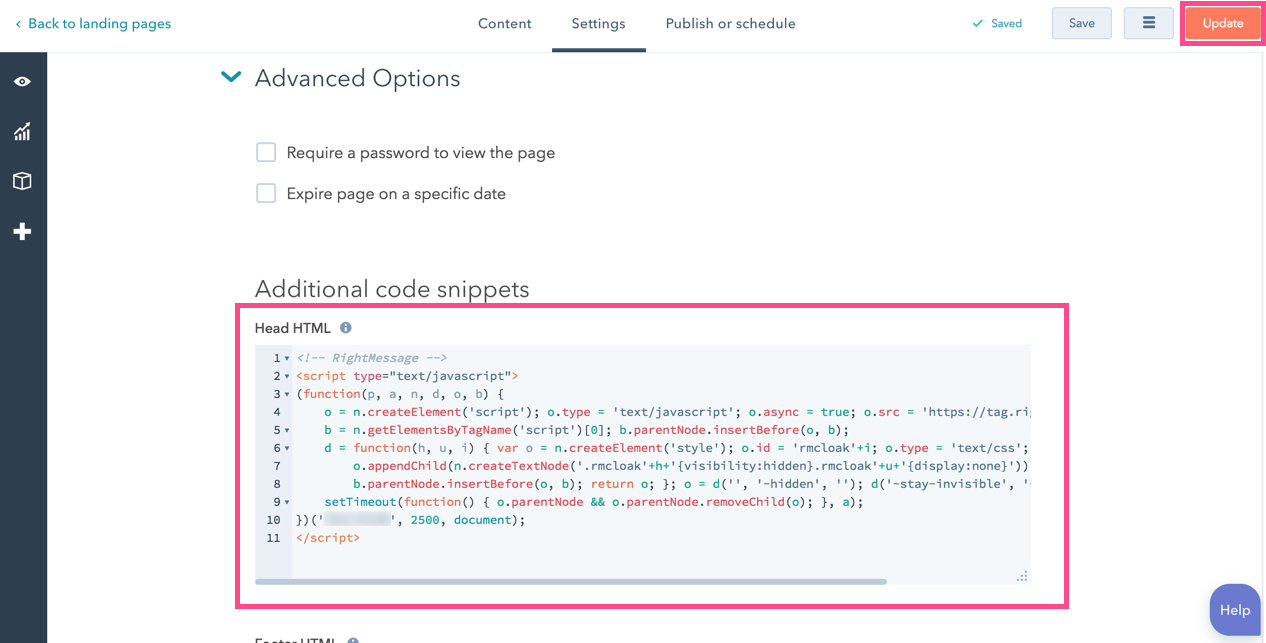Click the Saved checkmark status
1266x643 pixels.
click(997, 24)
